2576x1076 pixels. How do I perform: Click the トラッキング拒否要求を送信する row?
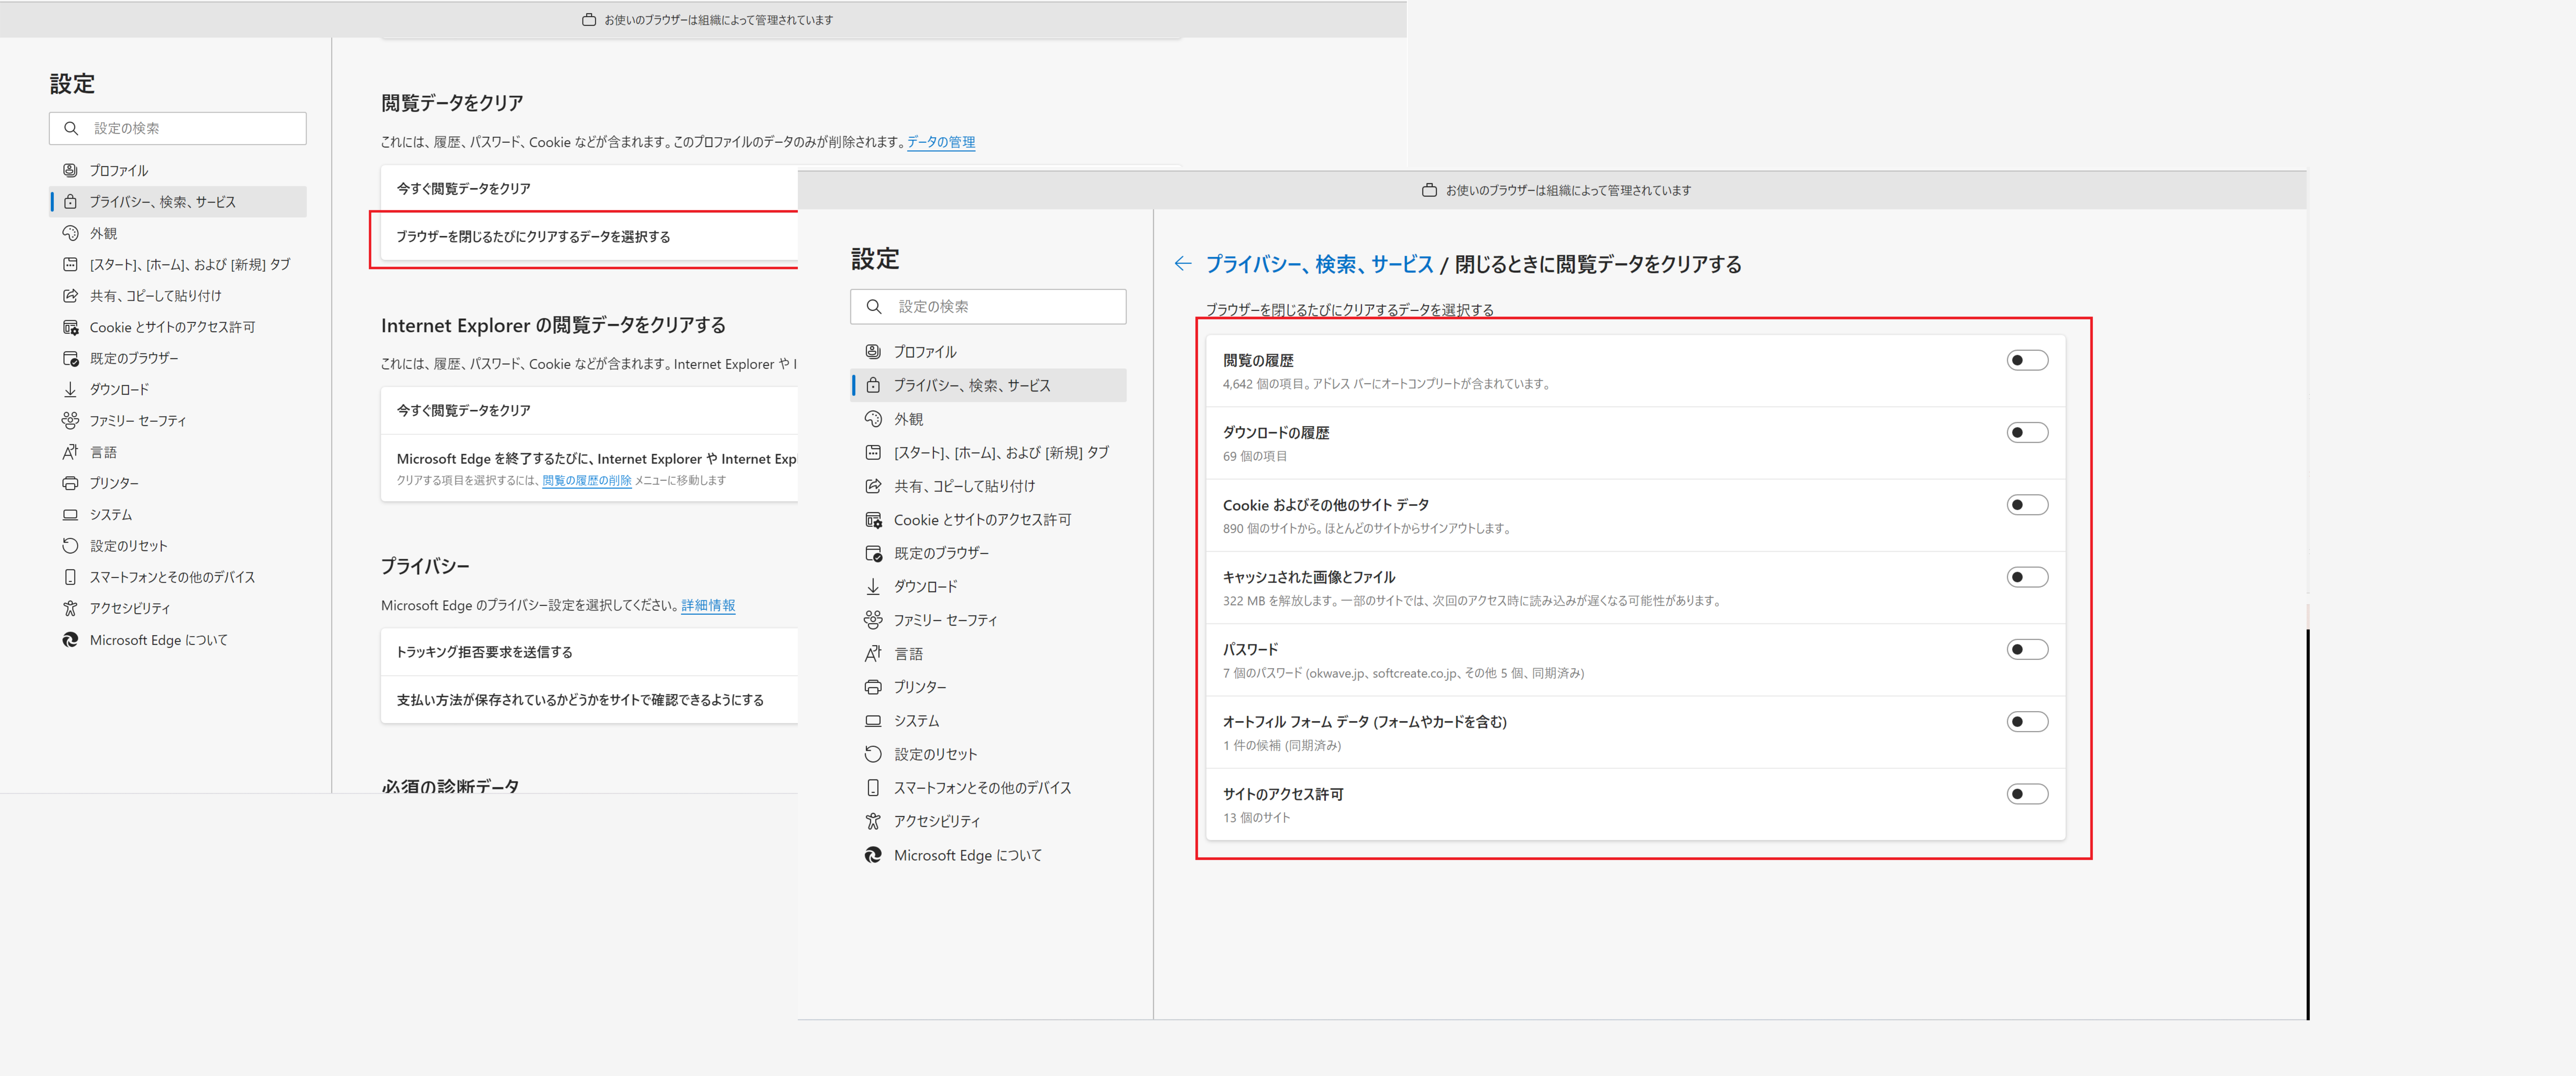click(589, 652)
